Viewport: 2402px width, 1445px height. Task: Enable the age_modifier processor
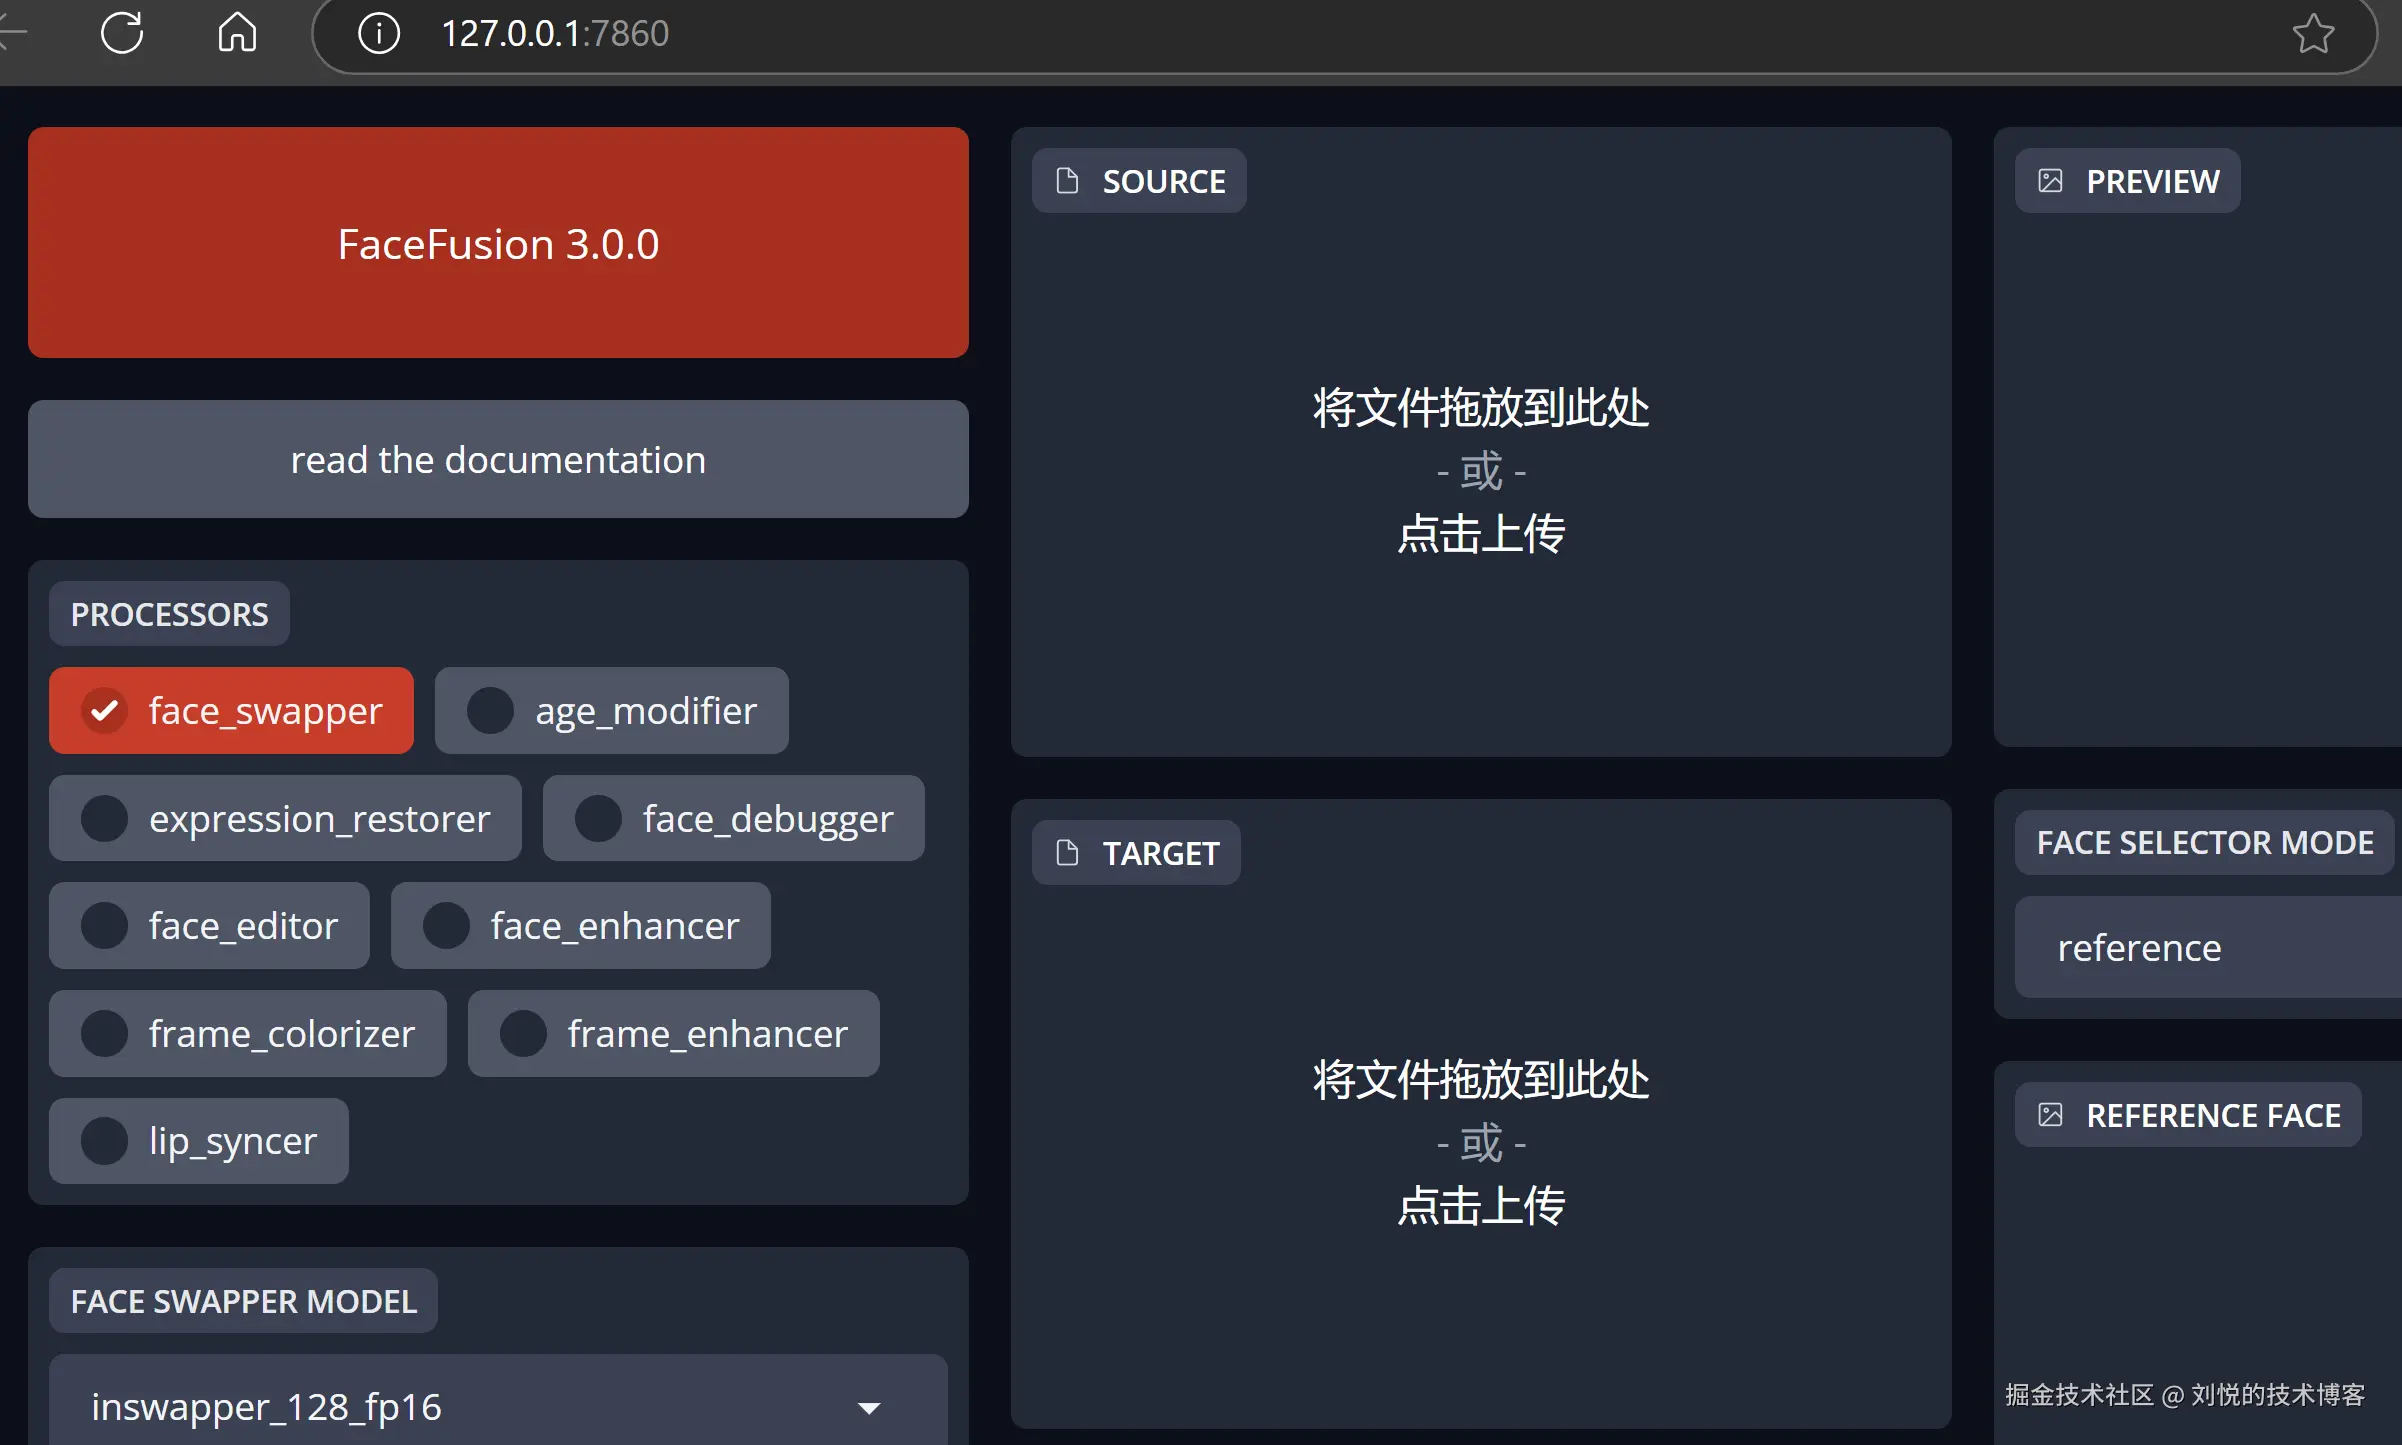(490, 711)
